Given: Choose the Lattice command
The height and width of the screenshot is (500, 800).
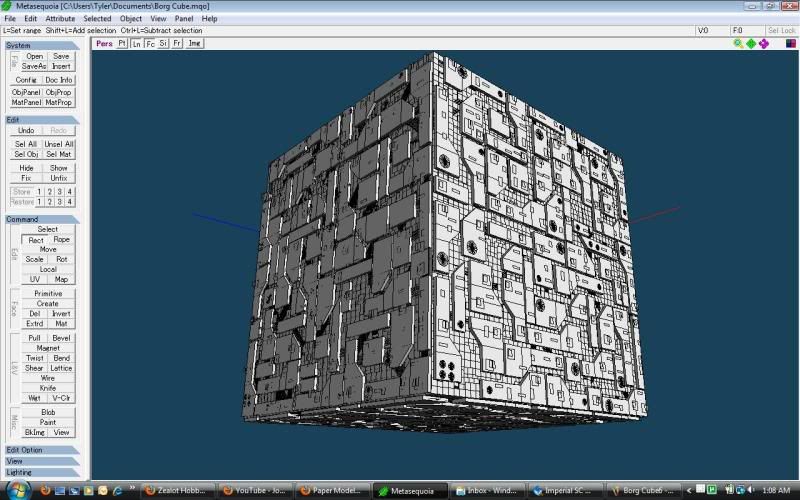Looking at the screenshot, I should tap(62, 368).
